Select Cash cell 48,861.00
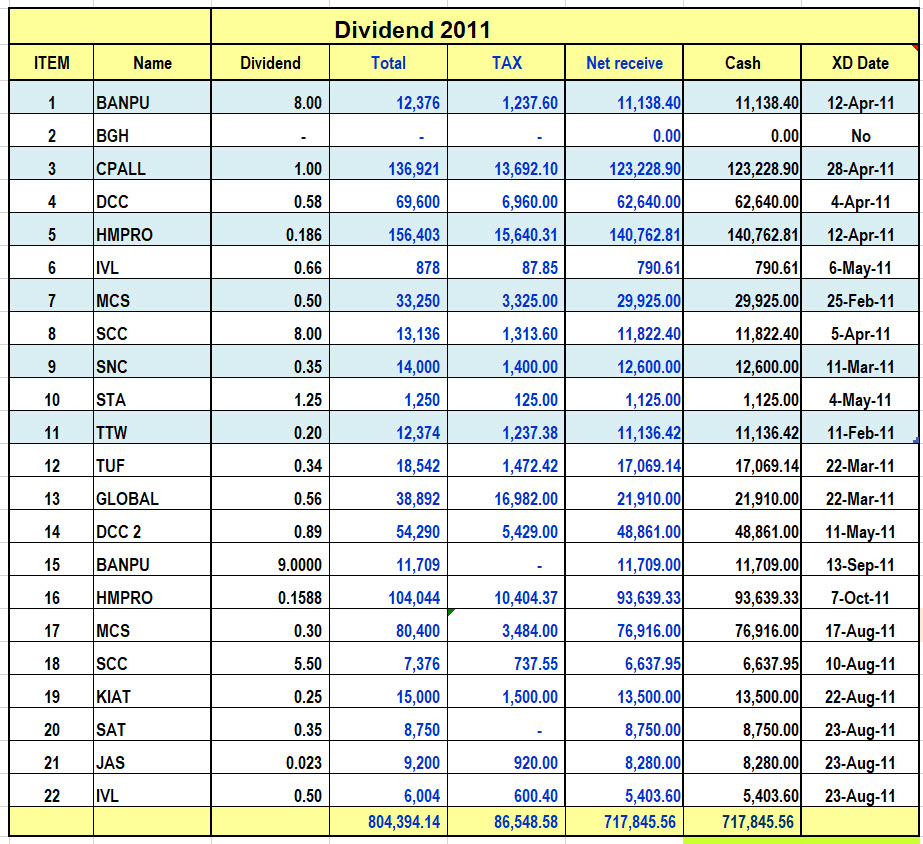The image size is (923, 844). (x=742, y=526)
